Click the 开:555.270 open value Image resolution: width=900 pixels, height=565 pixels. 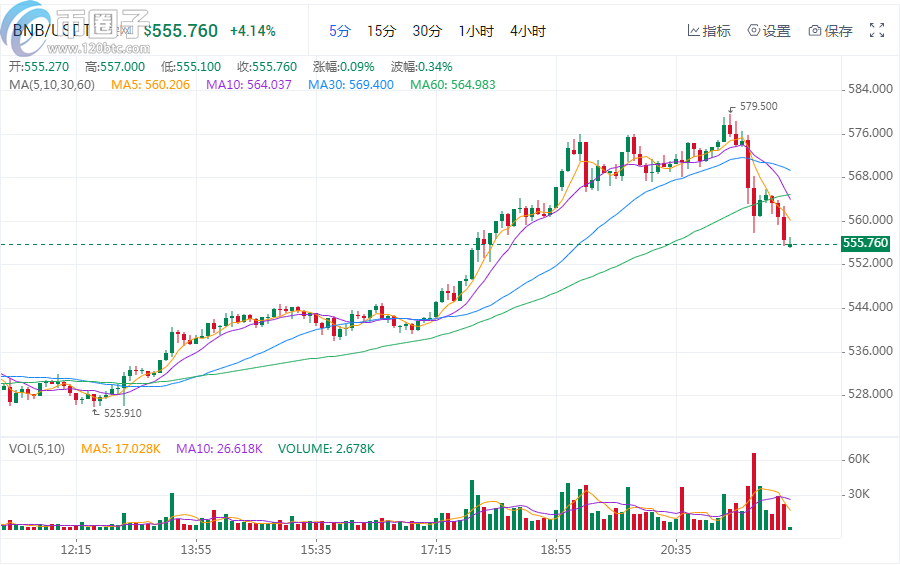point(38,67)
